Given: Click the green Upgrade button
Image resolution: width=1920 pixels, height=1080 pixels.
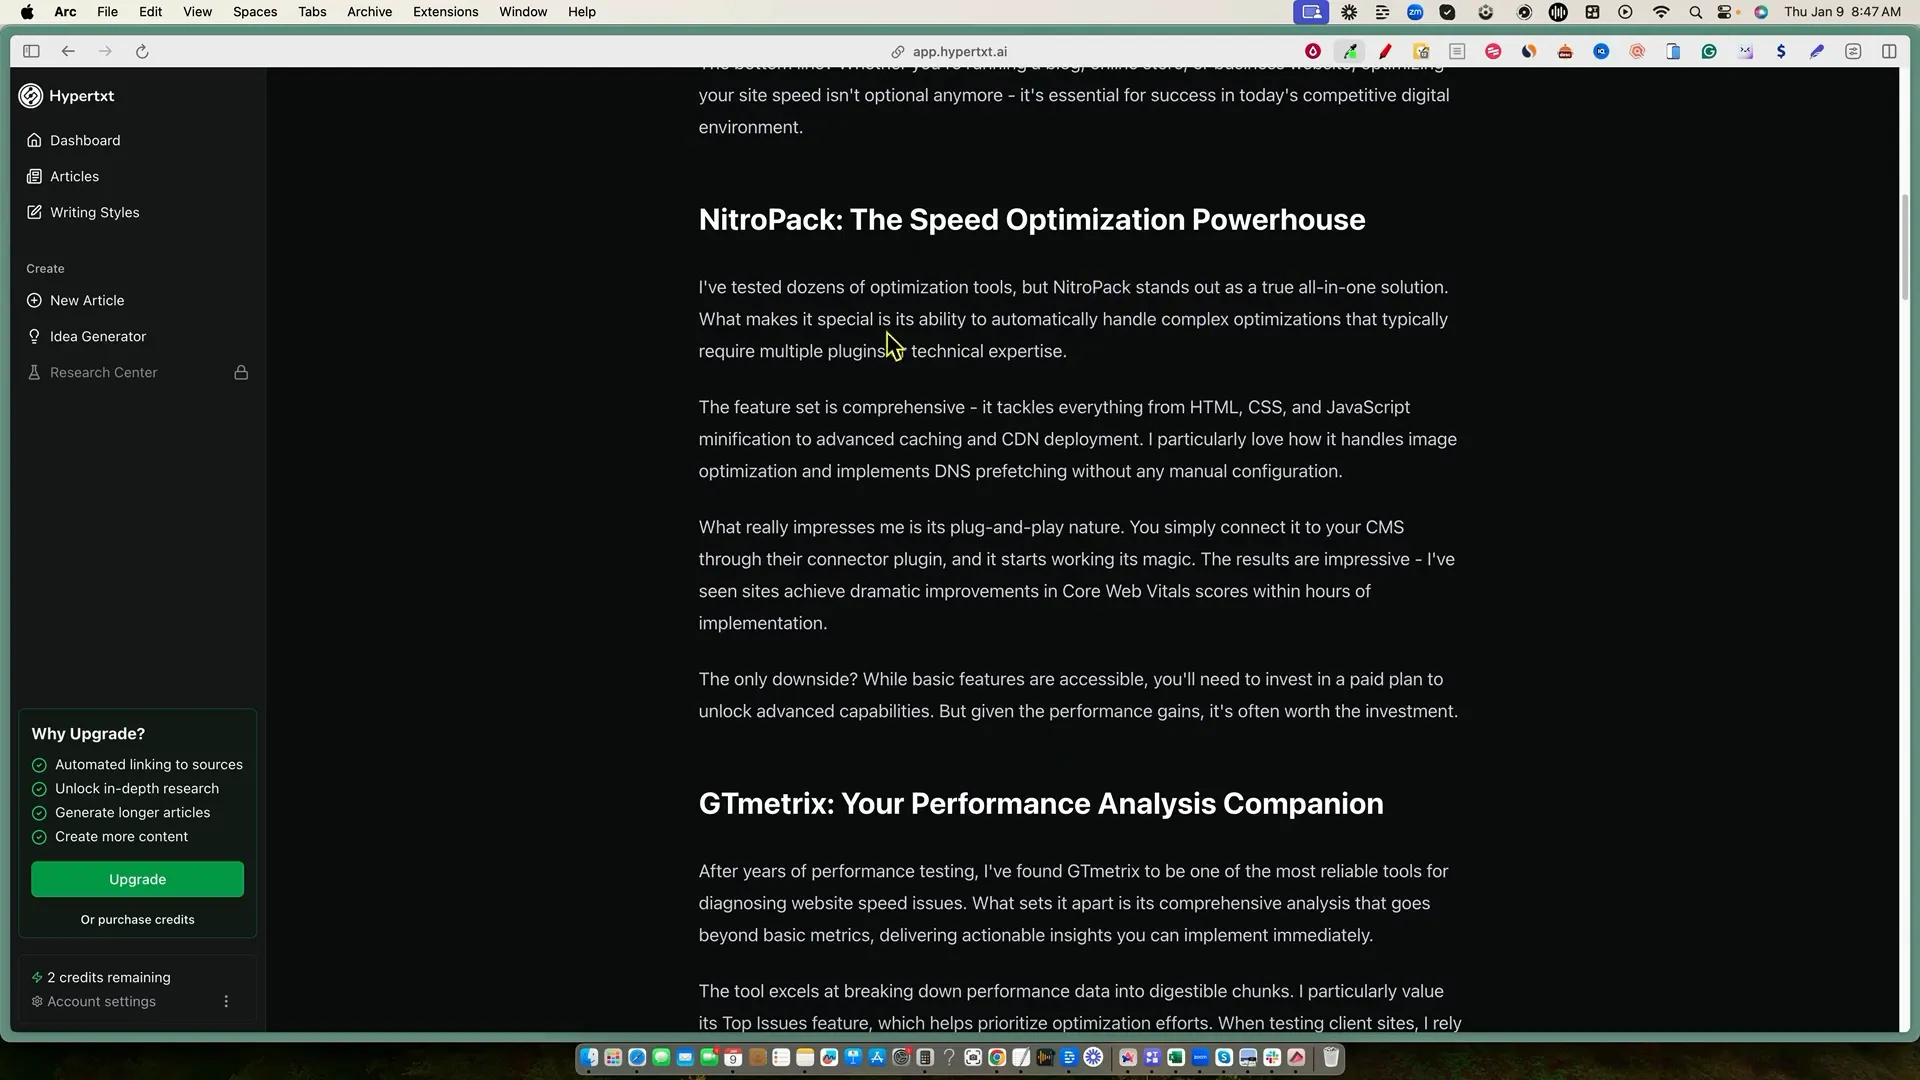Looking at the screenshot, I should (137, 879).
